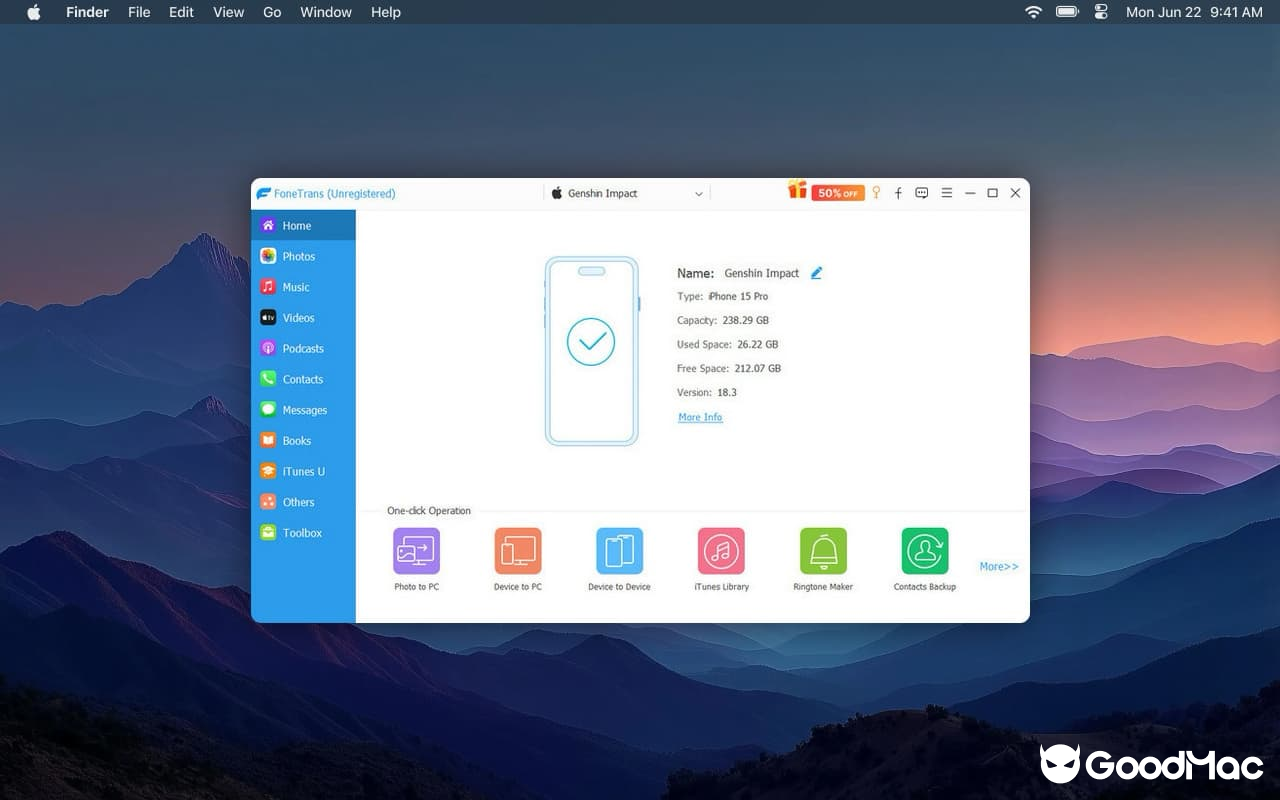The image size is (1280, 800).
Task: Maximize the FoneTrans window
Action: point(992,193)
